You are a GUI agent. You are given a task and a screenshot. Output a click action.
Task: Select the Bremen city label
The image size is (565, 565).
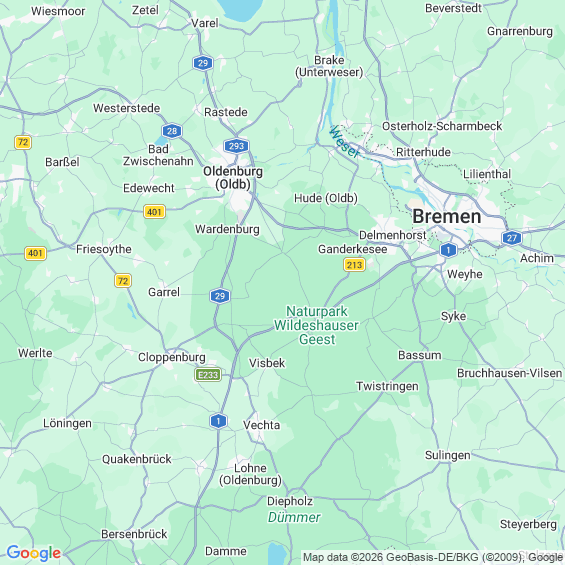[x=446, y=217]
